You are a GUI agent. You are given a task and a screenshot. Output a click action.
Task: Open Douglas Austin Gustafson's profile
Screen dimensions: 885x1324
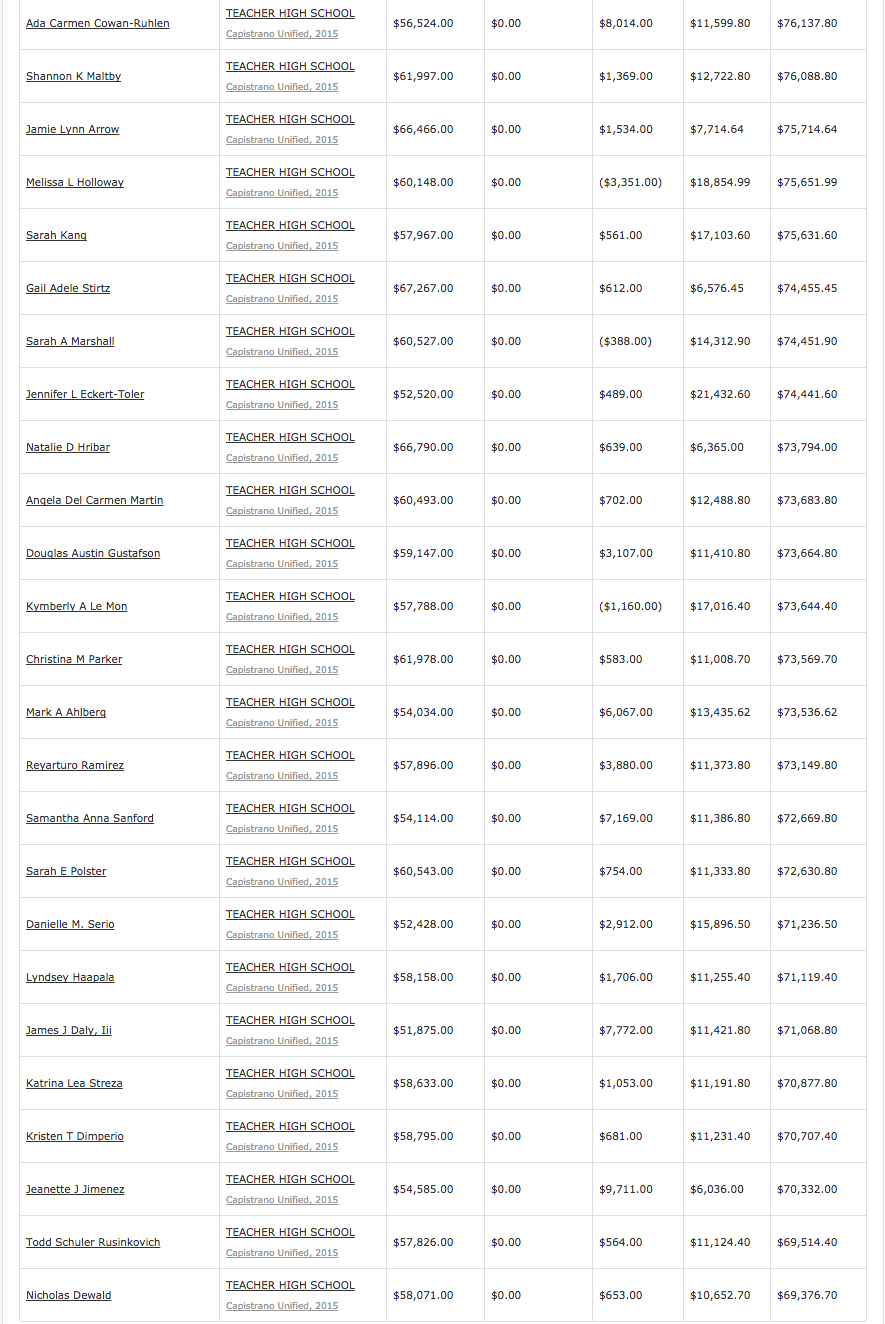point(93,554)
